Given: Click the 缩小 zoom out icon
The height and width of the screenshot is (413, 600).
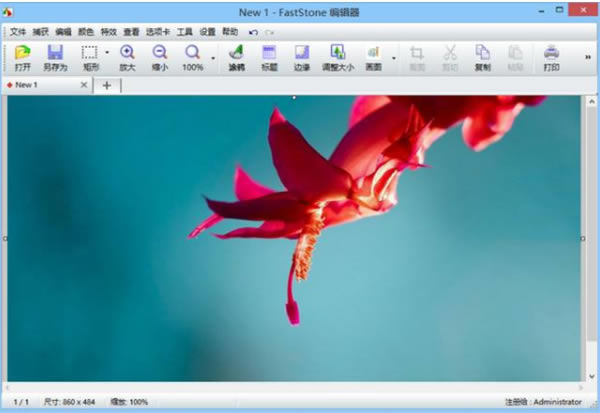Looking at the screenshot, I should (160, 53).
